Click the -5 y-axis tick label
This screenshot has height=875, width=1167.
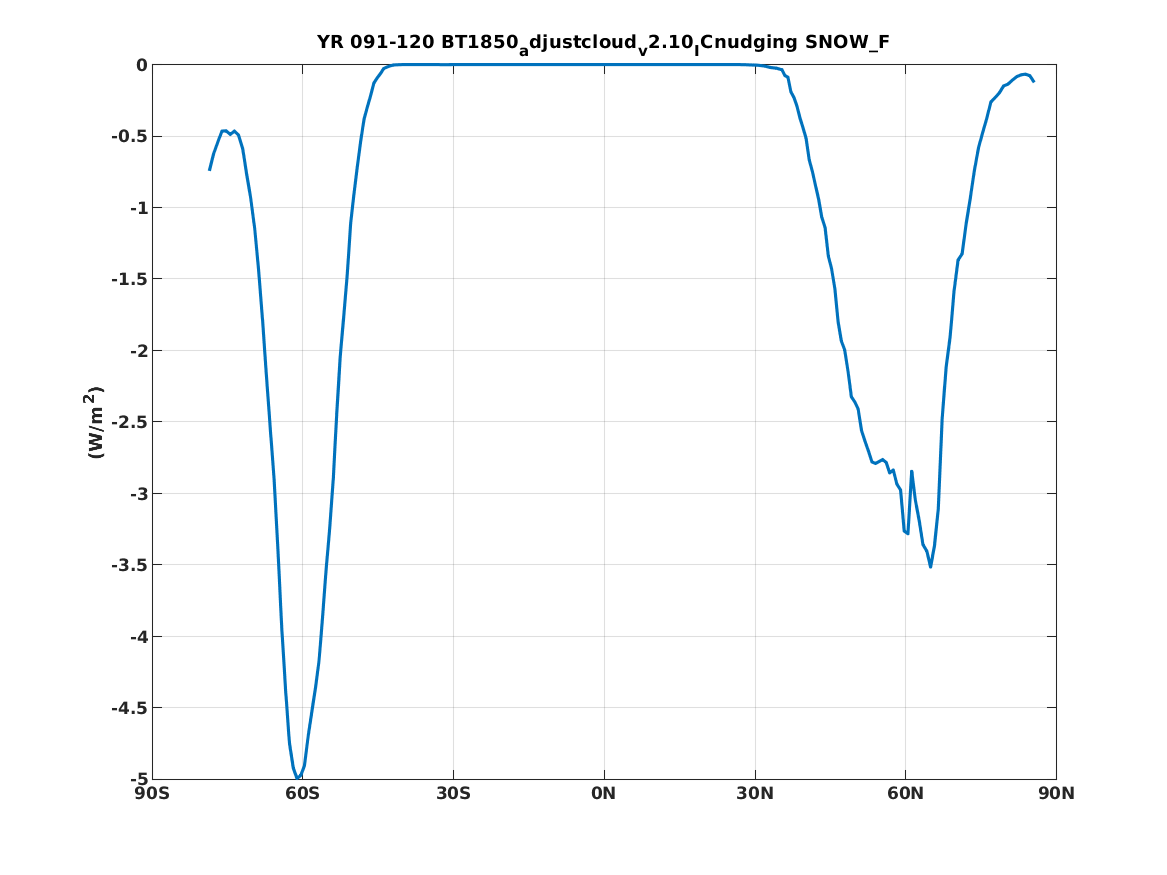[x=138, y=779]
